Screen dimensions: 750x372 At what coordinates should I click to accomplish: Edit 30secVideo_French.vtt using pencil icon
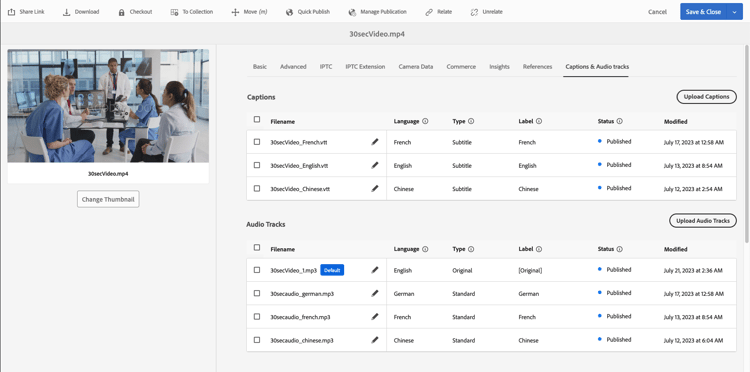tap(375, 142)
